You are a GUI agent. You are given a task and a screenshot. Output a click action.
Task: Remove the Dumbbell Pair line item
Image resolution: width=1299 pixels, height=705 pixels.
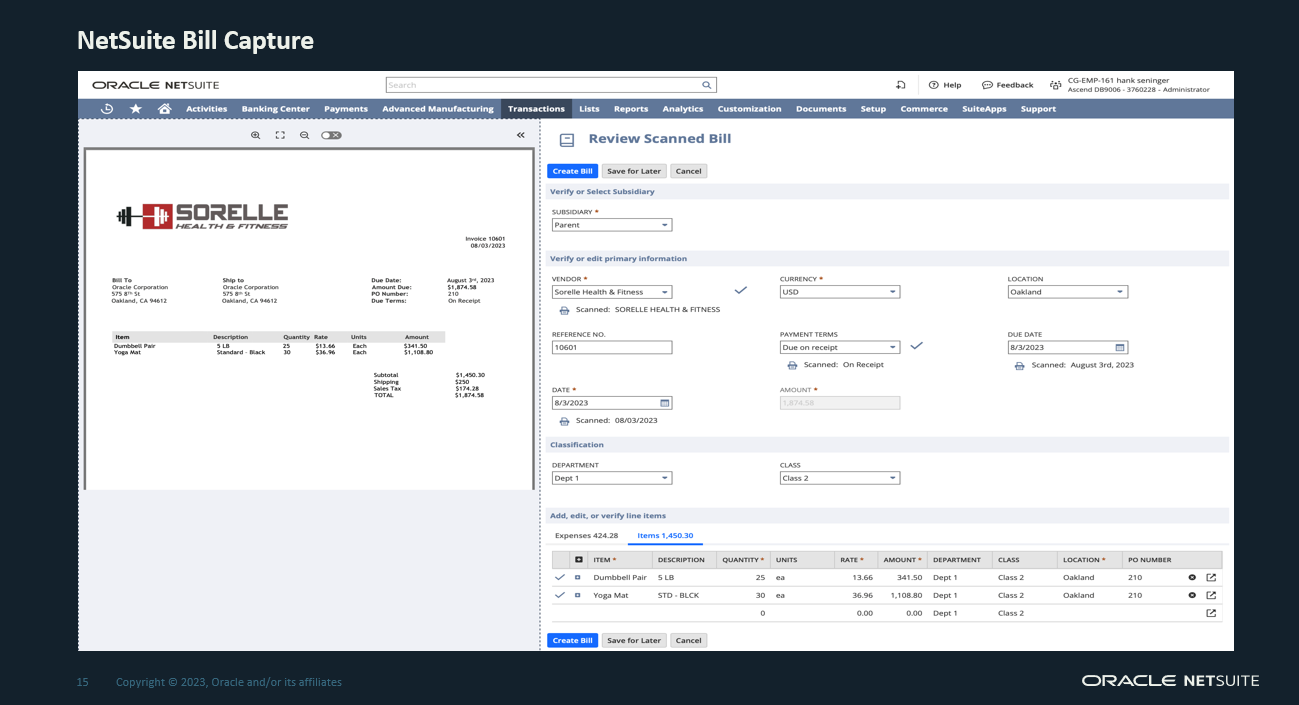1192,577
